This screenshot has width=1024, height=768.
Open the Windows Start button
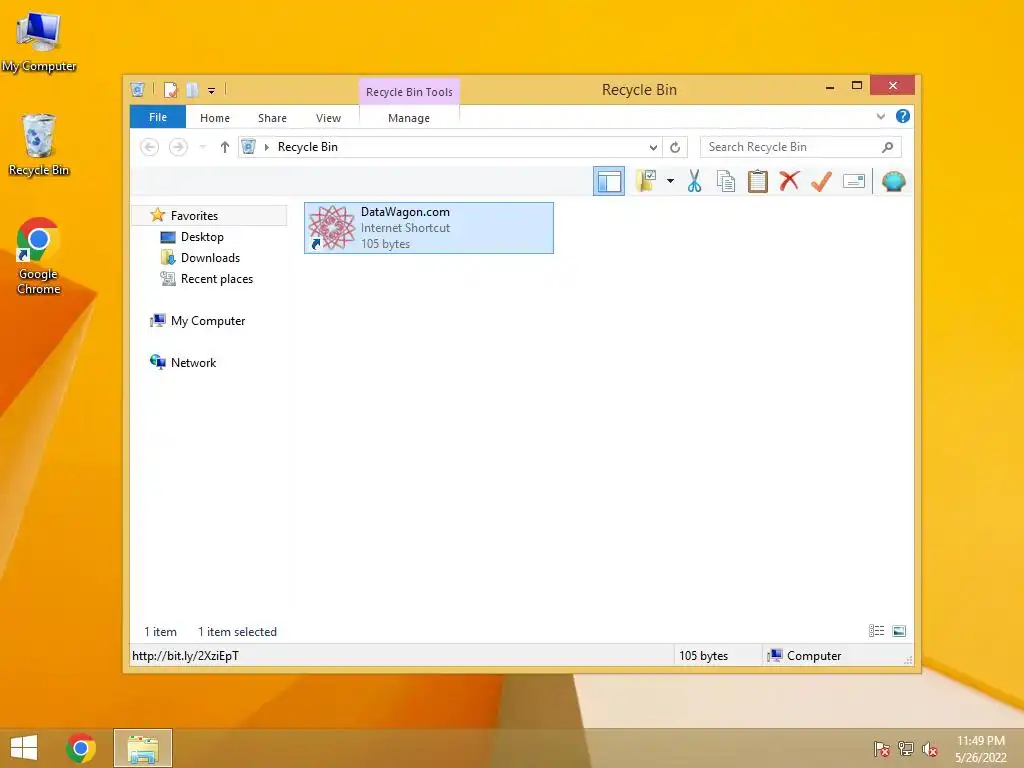pos(24,748)
